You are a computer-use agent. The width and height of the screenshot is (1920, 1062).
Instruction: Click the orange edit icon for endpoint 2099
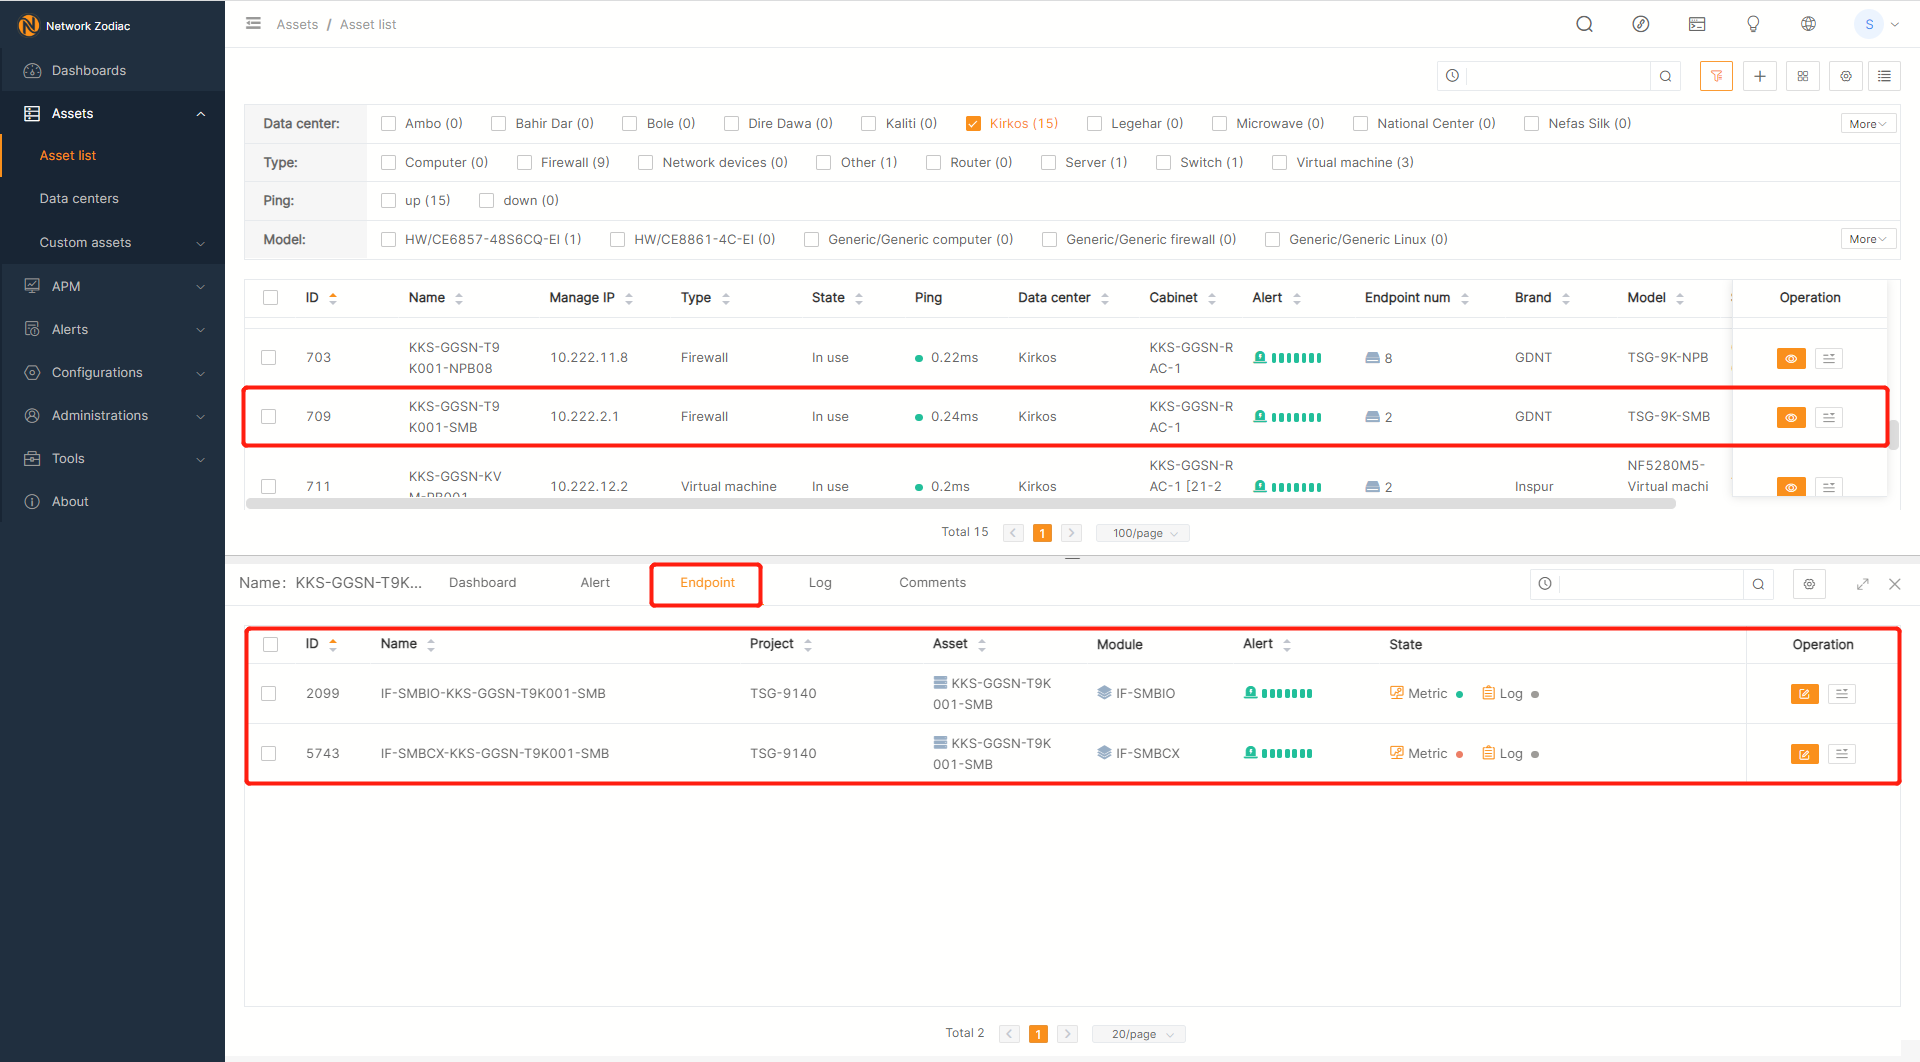click(1804, 694)
